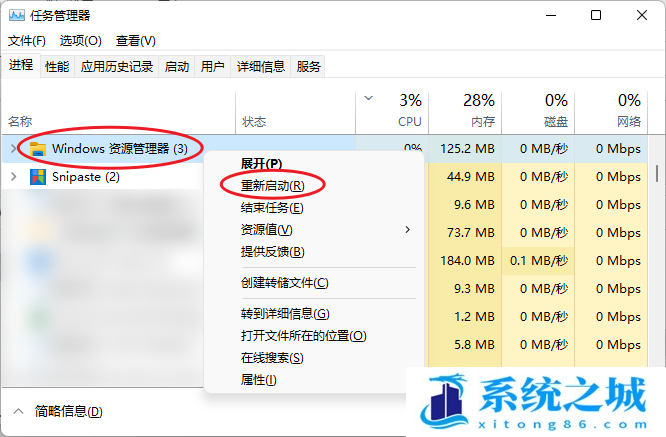The width and height of the screenshot is (666, 437).
Task: Click the 184.0 MB memory cell
Action: pos(467,260)
